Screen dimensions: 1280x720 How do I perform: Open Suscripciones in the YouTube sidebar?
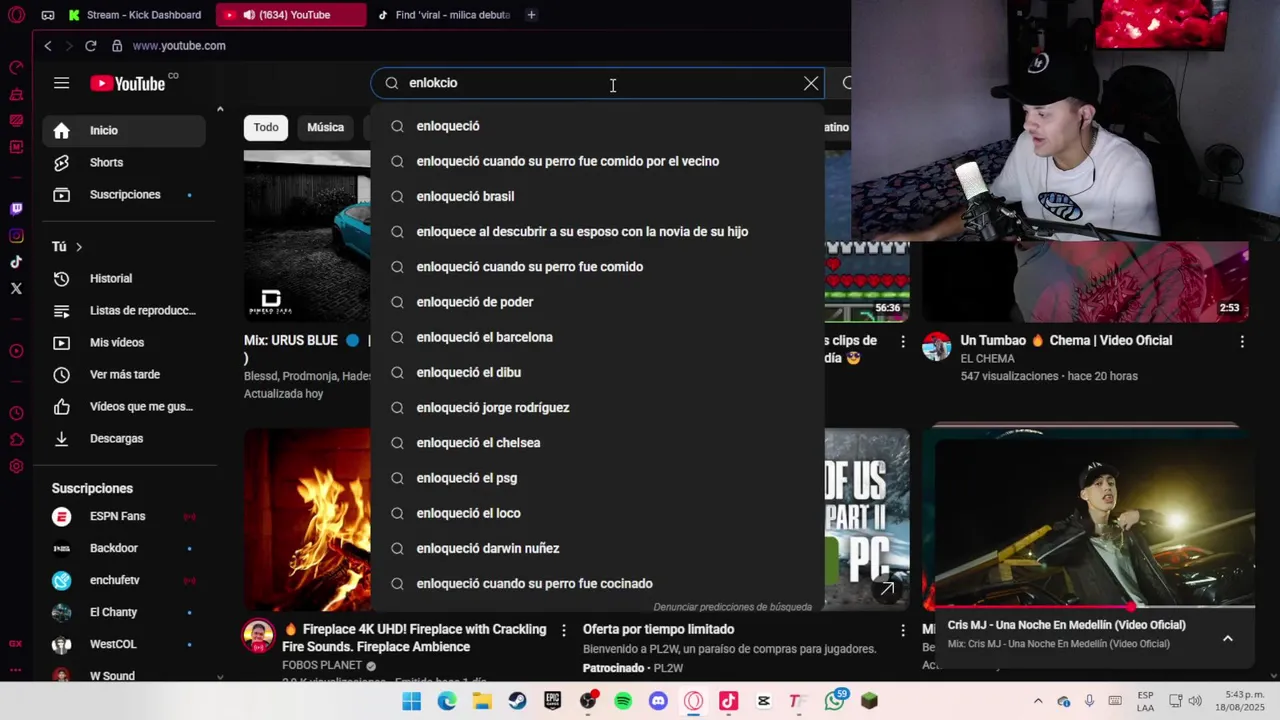tap(124, 194)
